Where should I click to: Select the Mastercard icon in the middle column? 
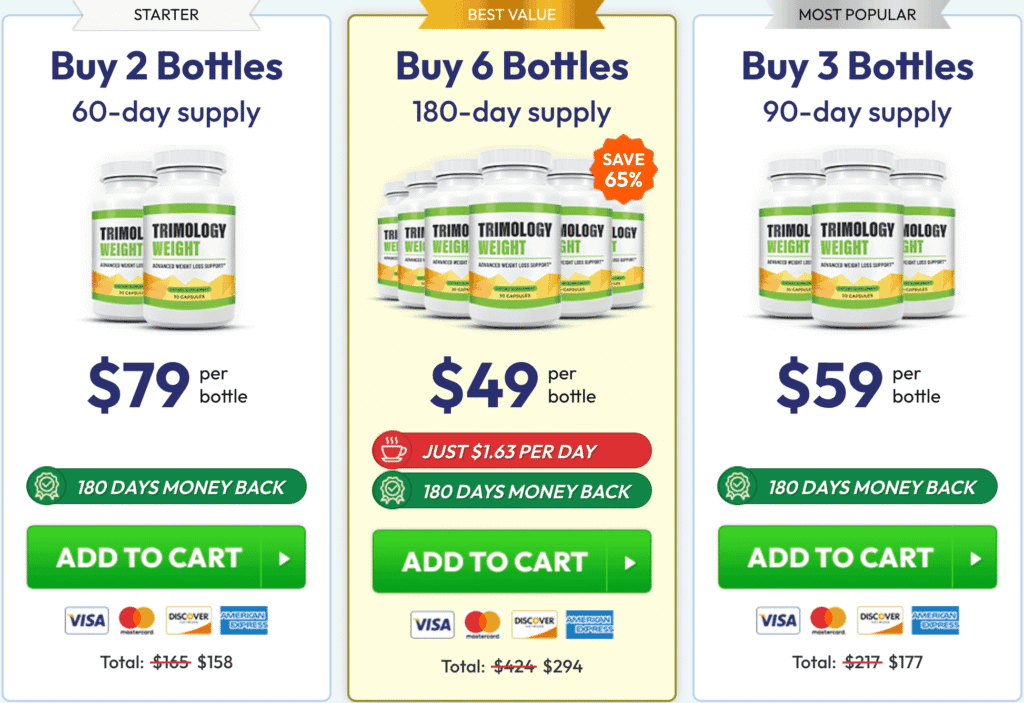click(x=485, y=624)
